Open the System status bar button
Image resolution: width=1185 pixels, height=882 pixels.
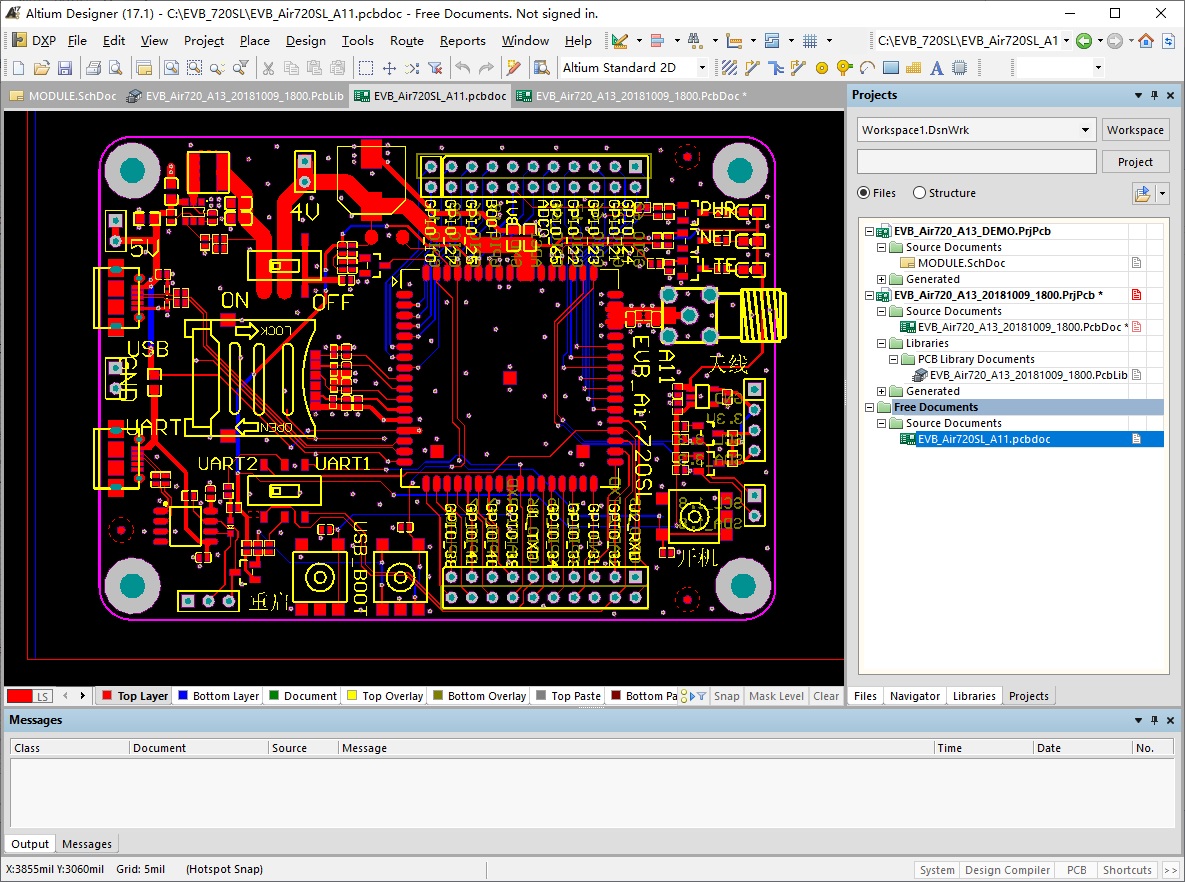(937, 870)
